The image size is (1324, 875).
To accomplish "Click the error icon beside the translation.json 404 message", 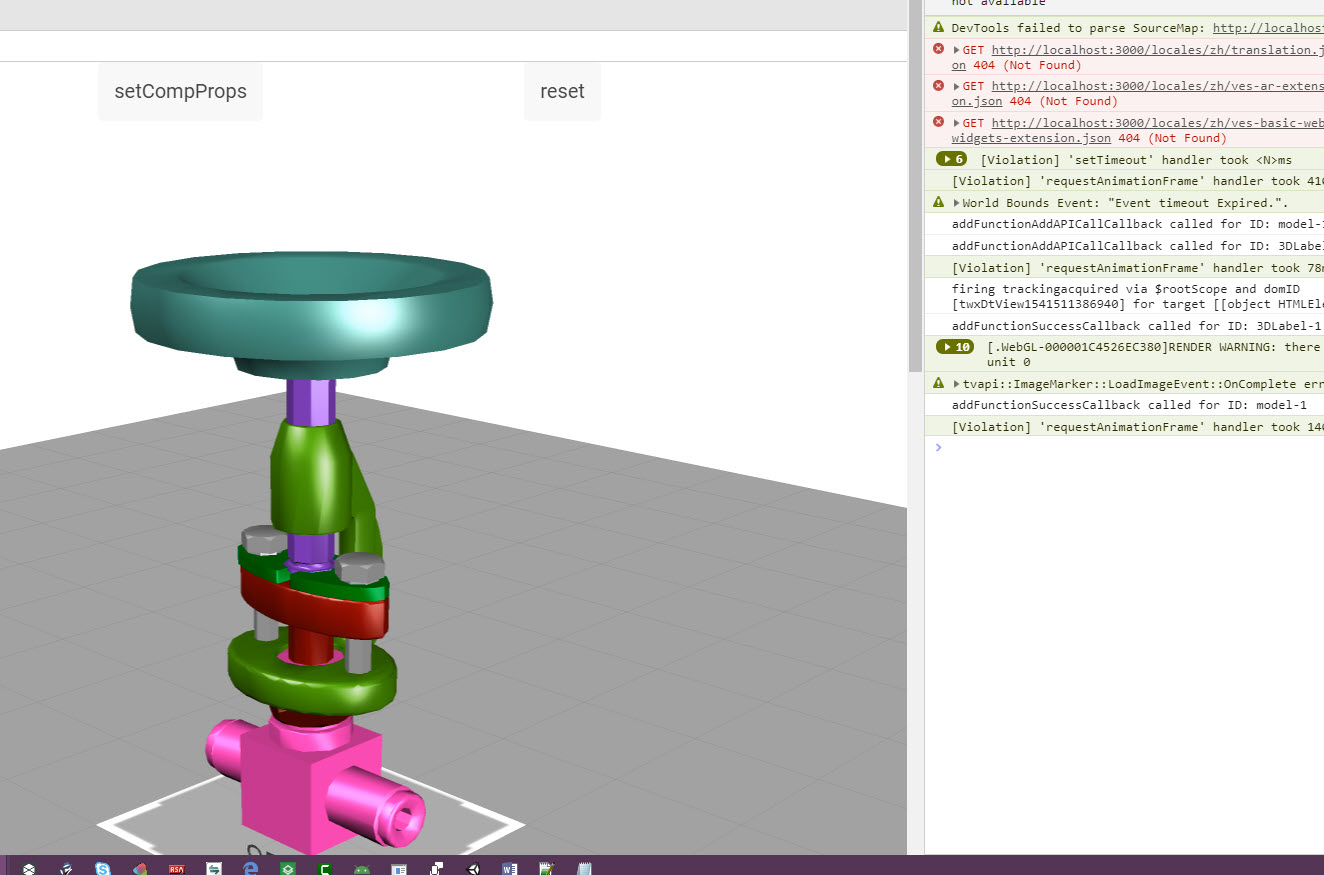I will 937,49.
